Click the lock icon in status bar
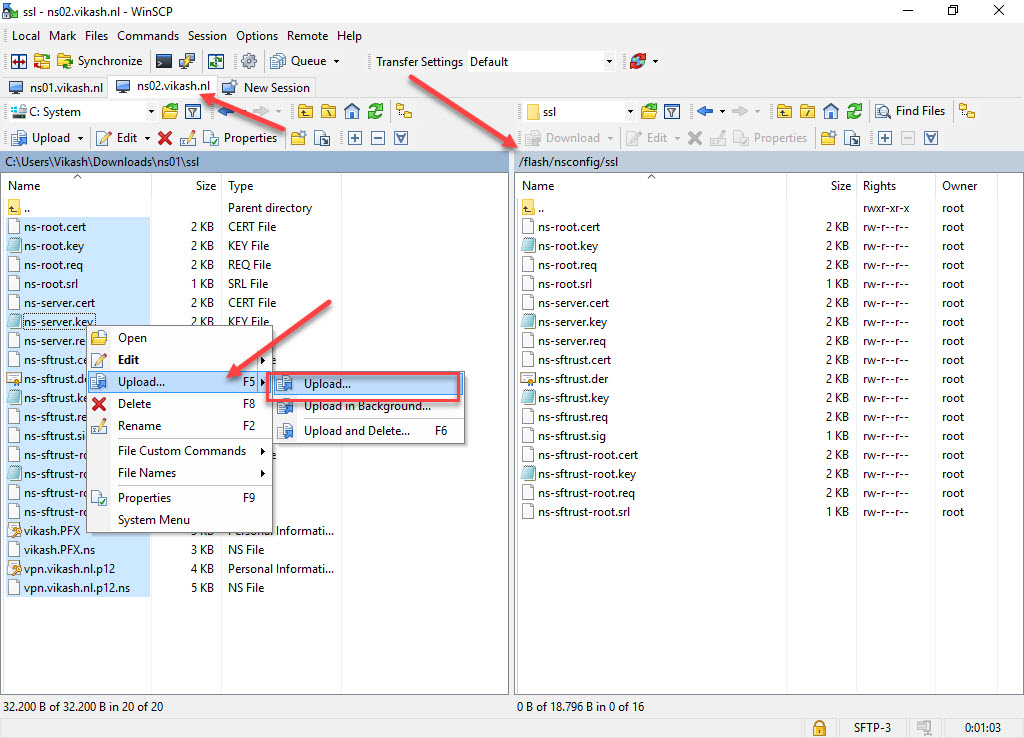This screenshot has height=738, width=1024. click(x=819, y=728)
